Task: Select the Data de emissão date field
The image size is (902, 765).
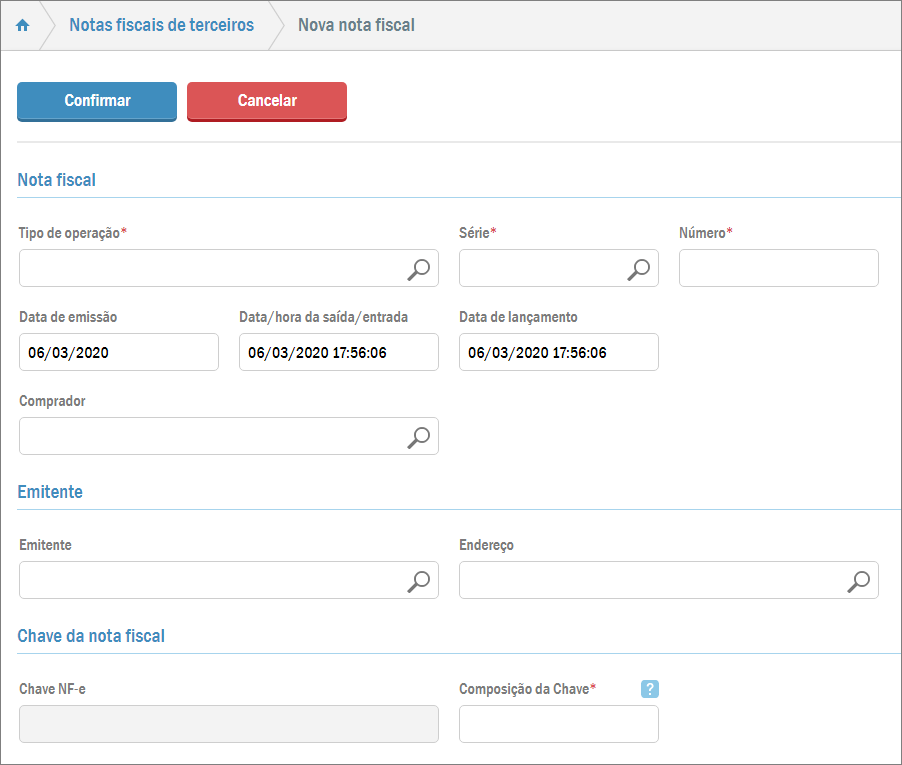Action: point(118,352)
